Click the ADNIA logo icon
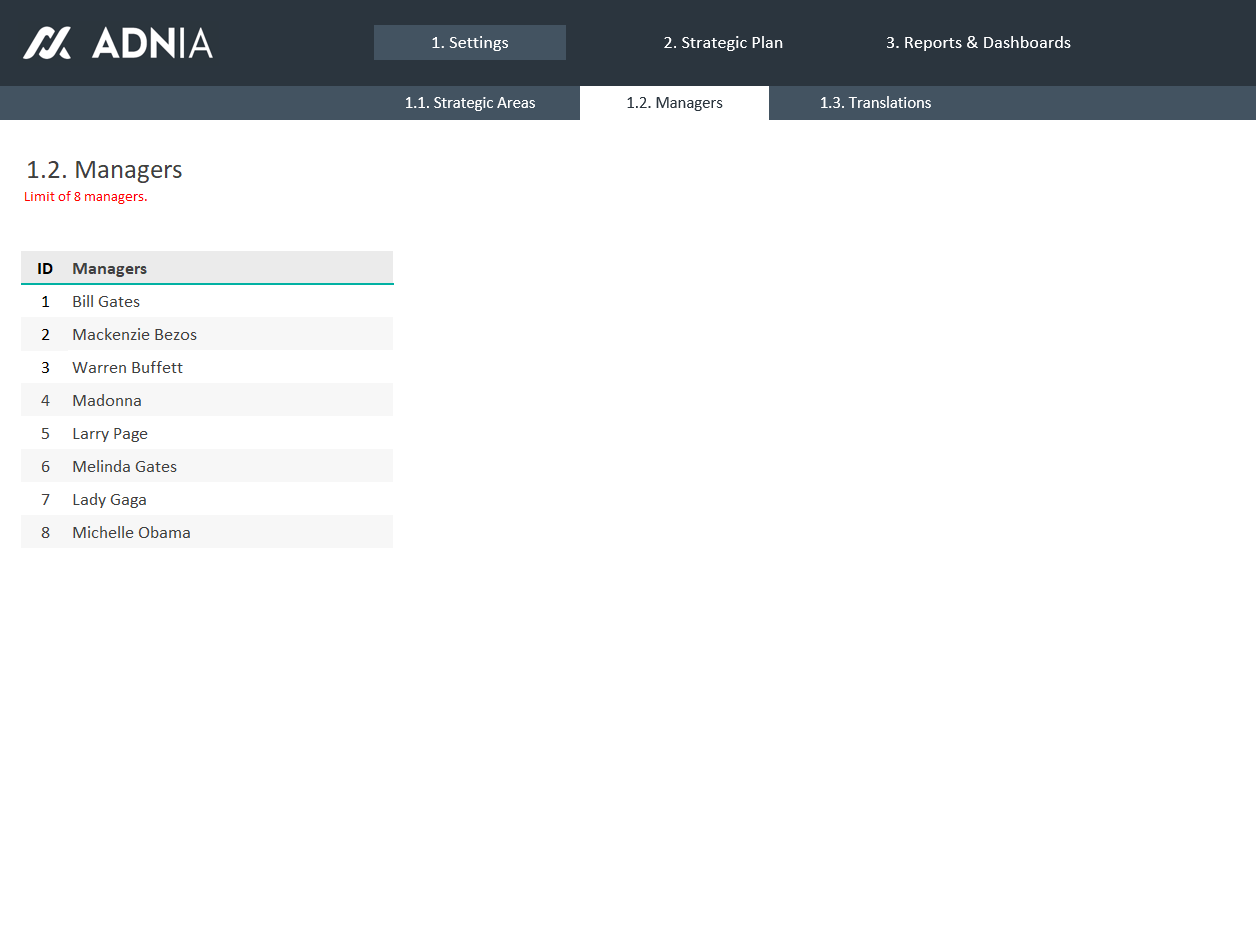The width and height of the screenshot is (1256, 936). (x=47, y=43)
